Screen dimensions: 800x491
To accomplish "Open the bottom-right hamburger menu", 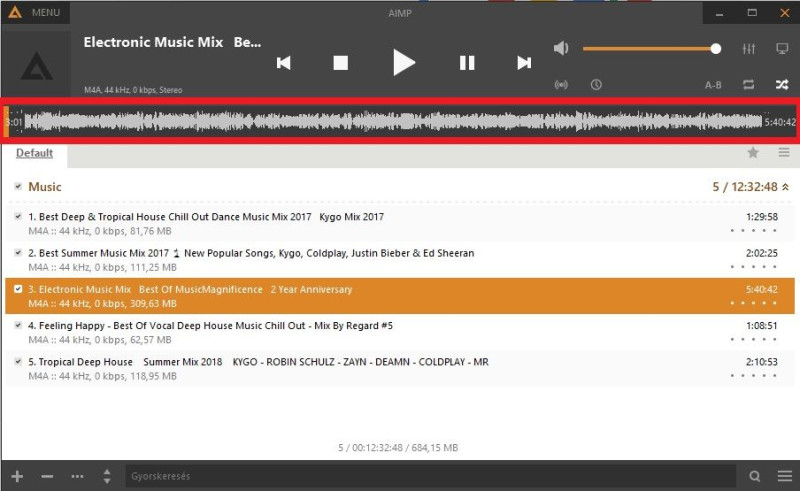I will pos(785,476).
